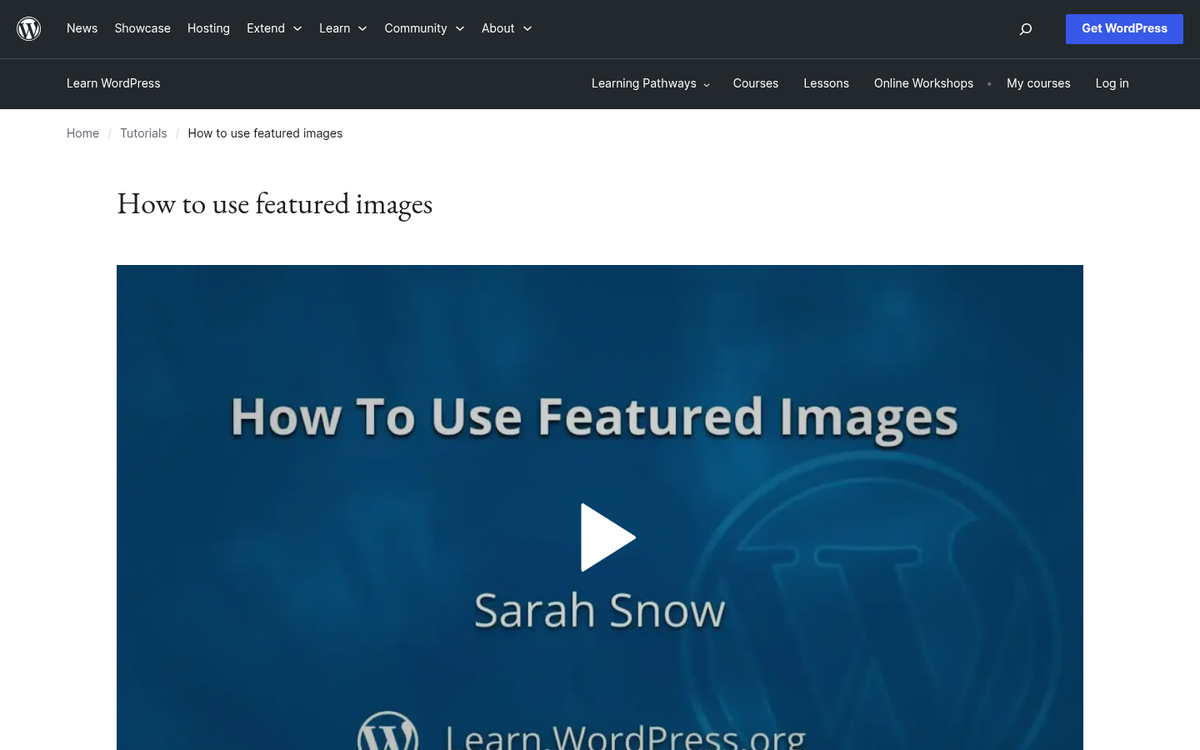Click the Get WordPress button
The image size is (1200, 750).
[1124, 29]
